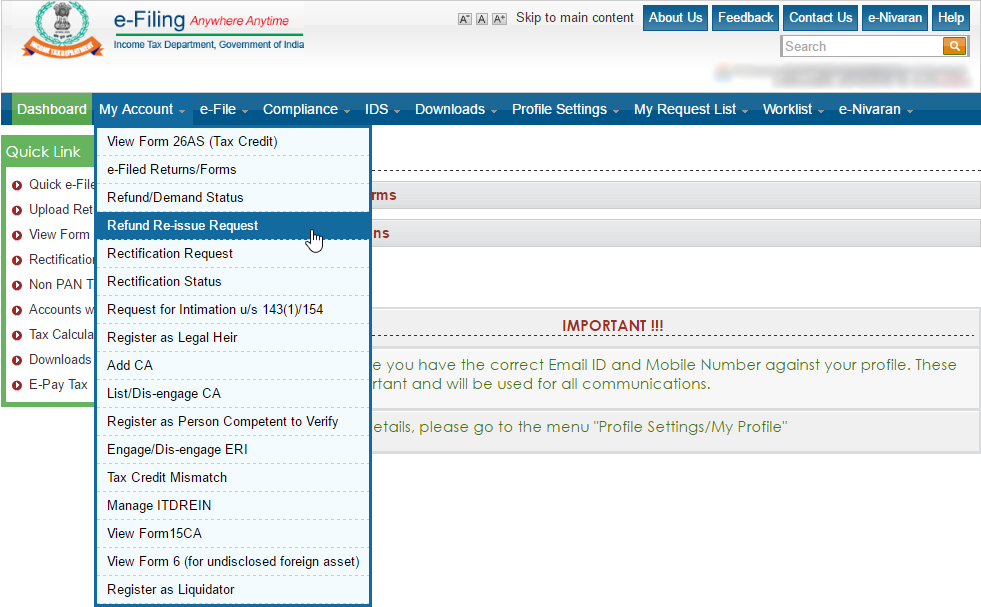Viewport: 981px width, 607px height.
Task: Choose Register as Person Competent to Verify
Action: click(233, 422)
